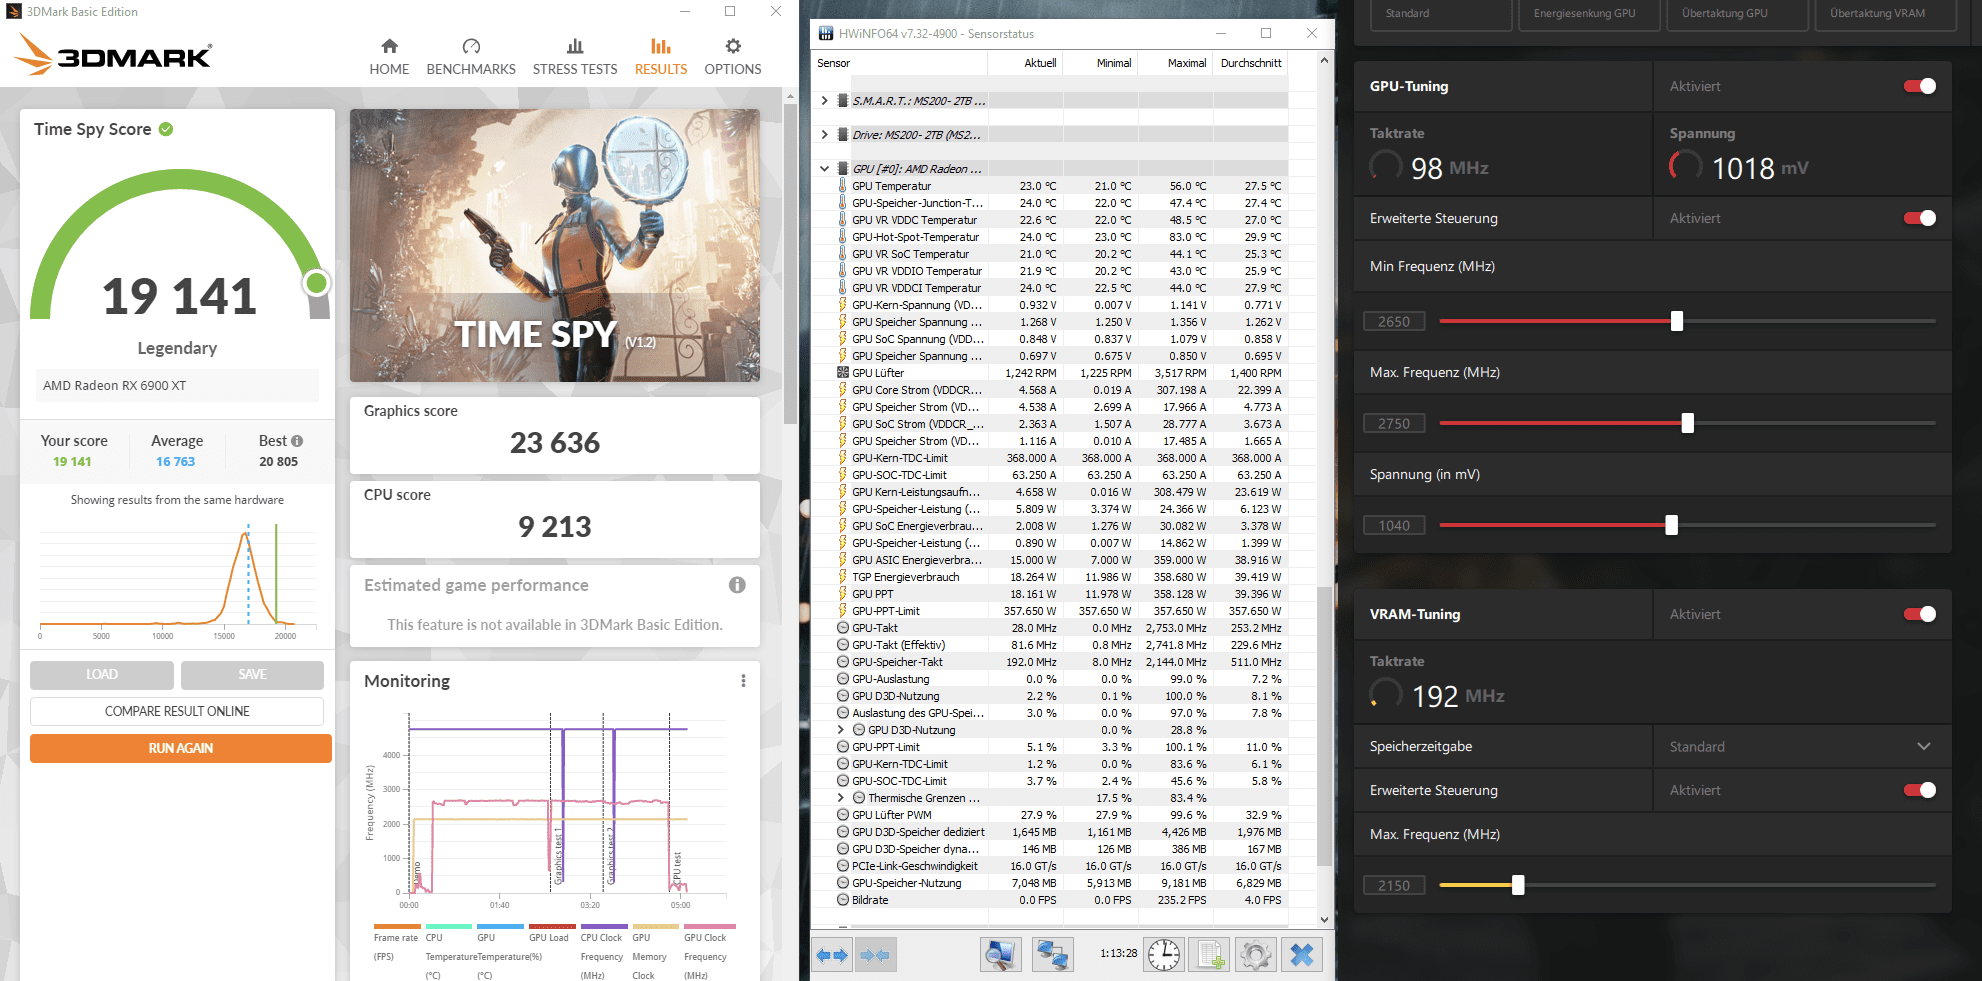Click the HWiNFO scroll-down arrow
The width and height of the screenshot is (1982, 981).
1325,919
